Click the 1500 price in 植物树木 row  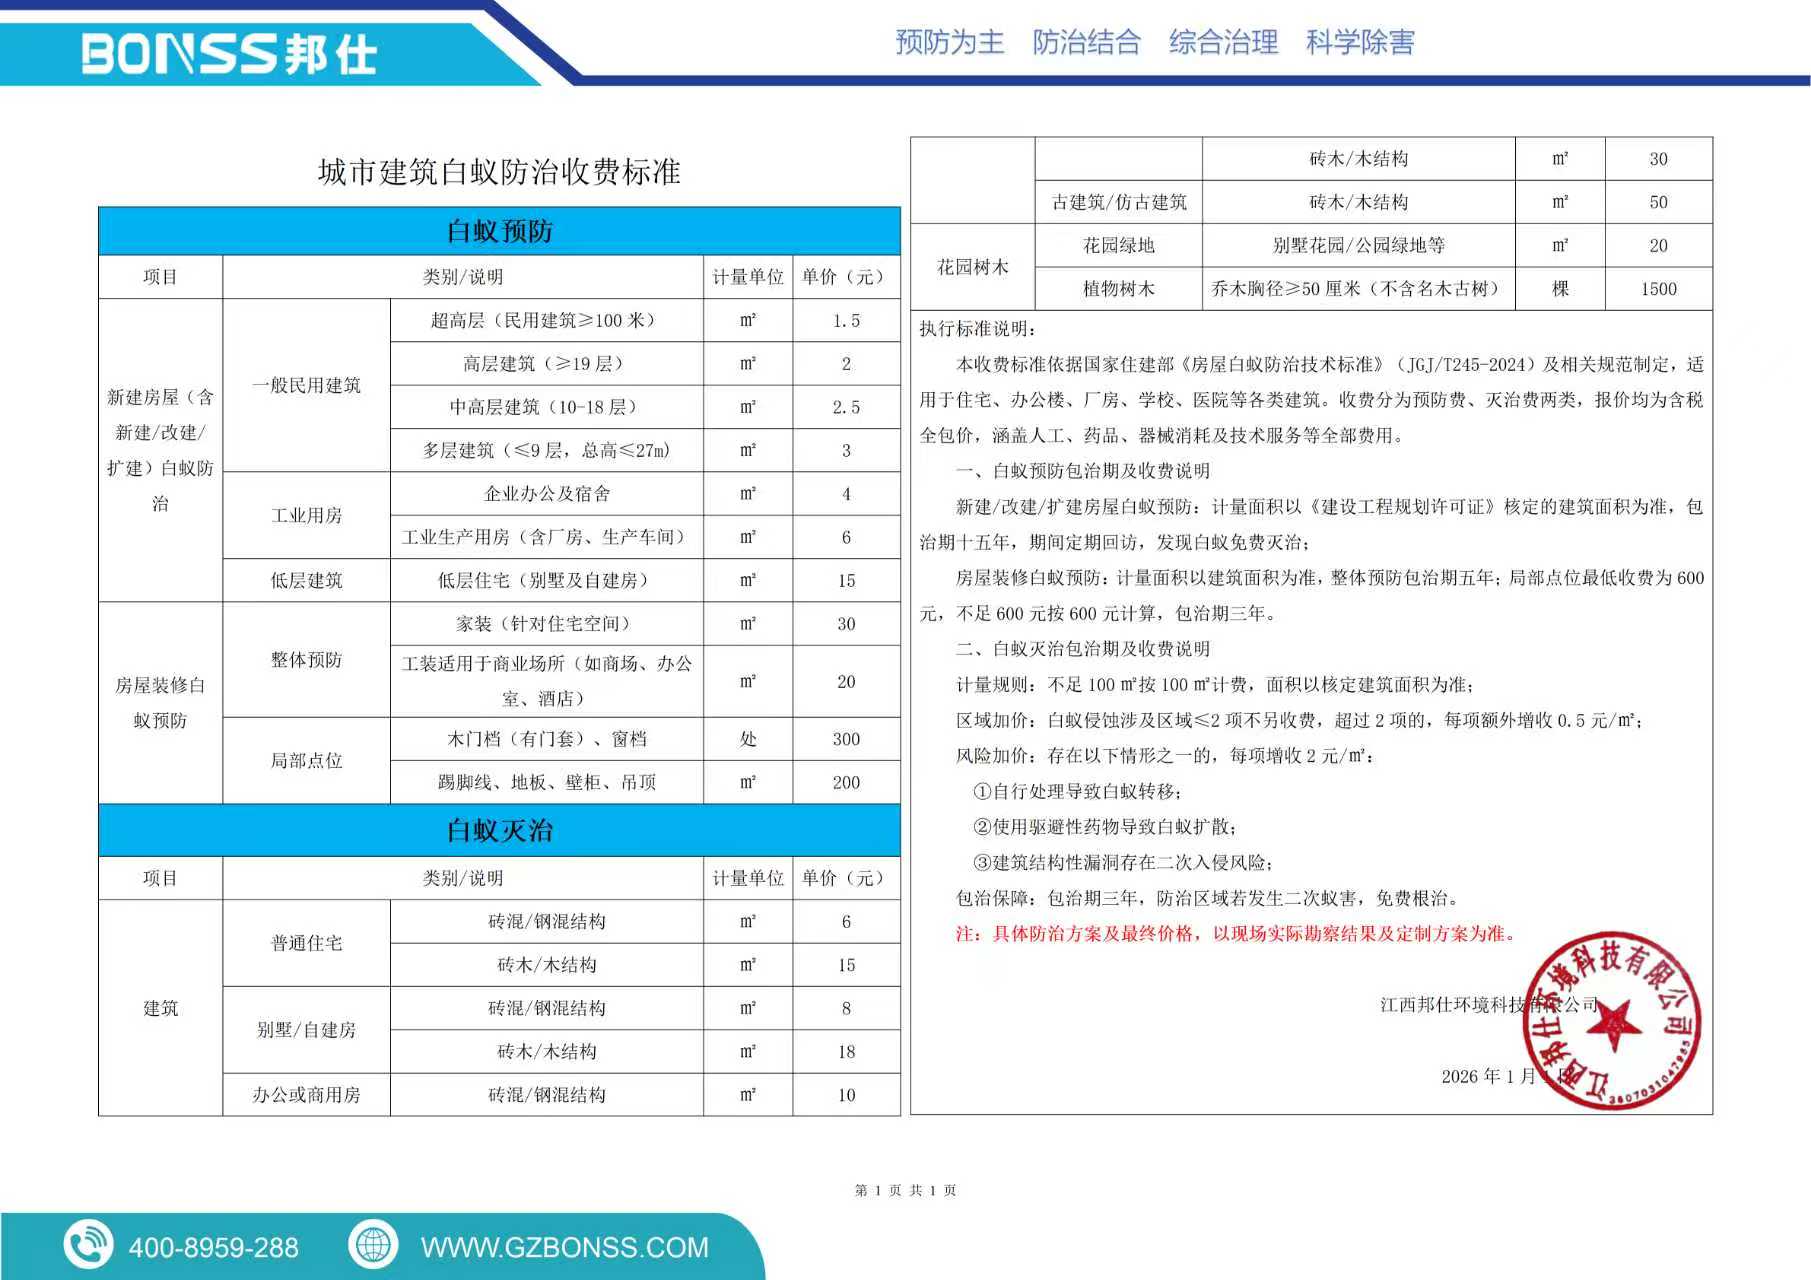tap(1658, 289)
